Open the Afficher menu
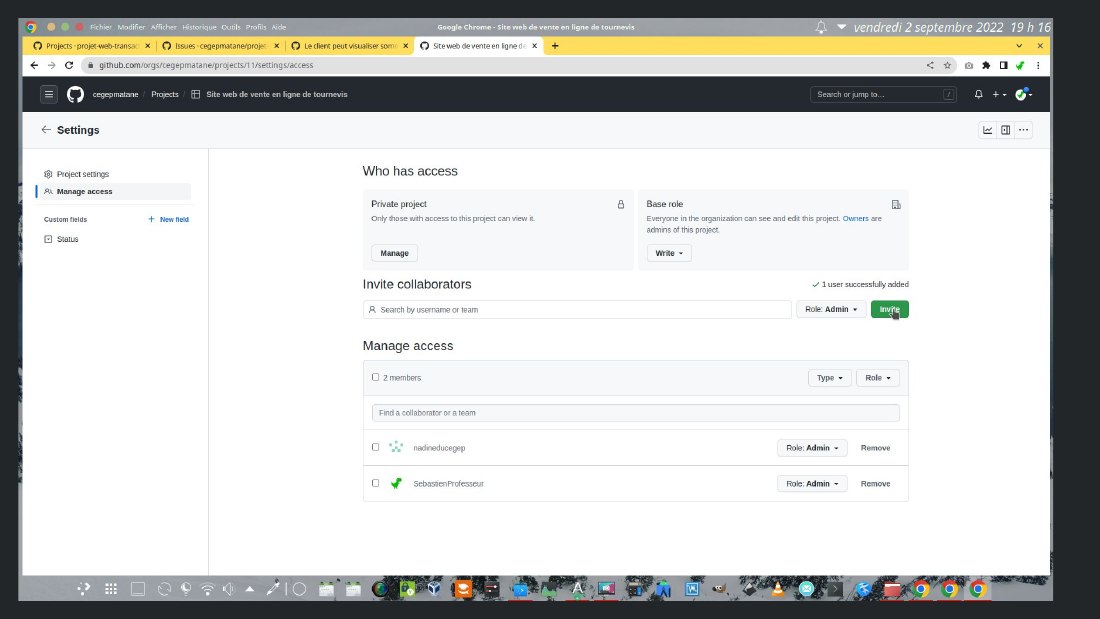The height and width of the screenshot is (619, 1100). [163, 27]
